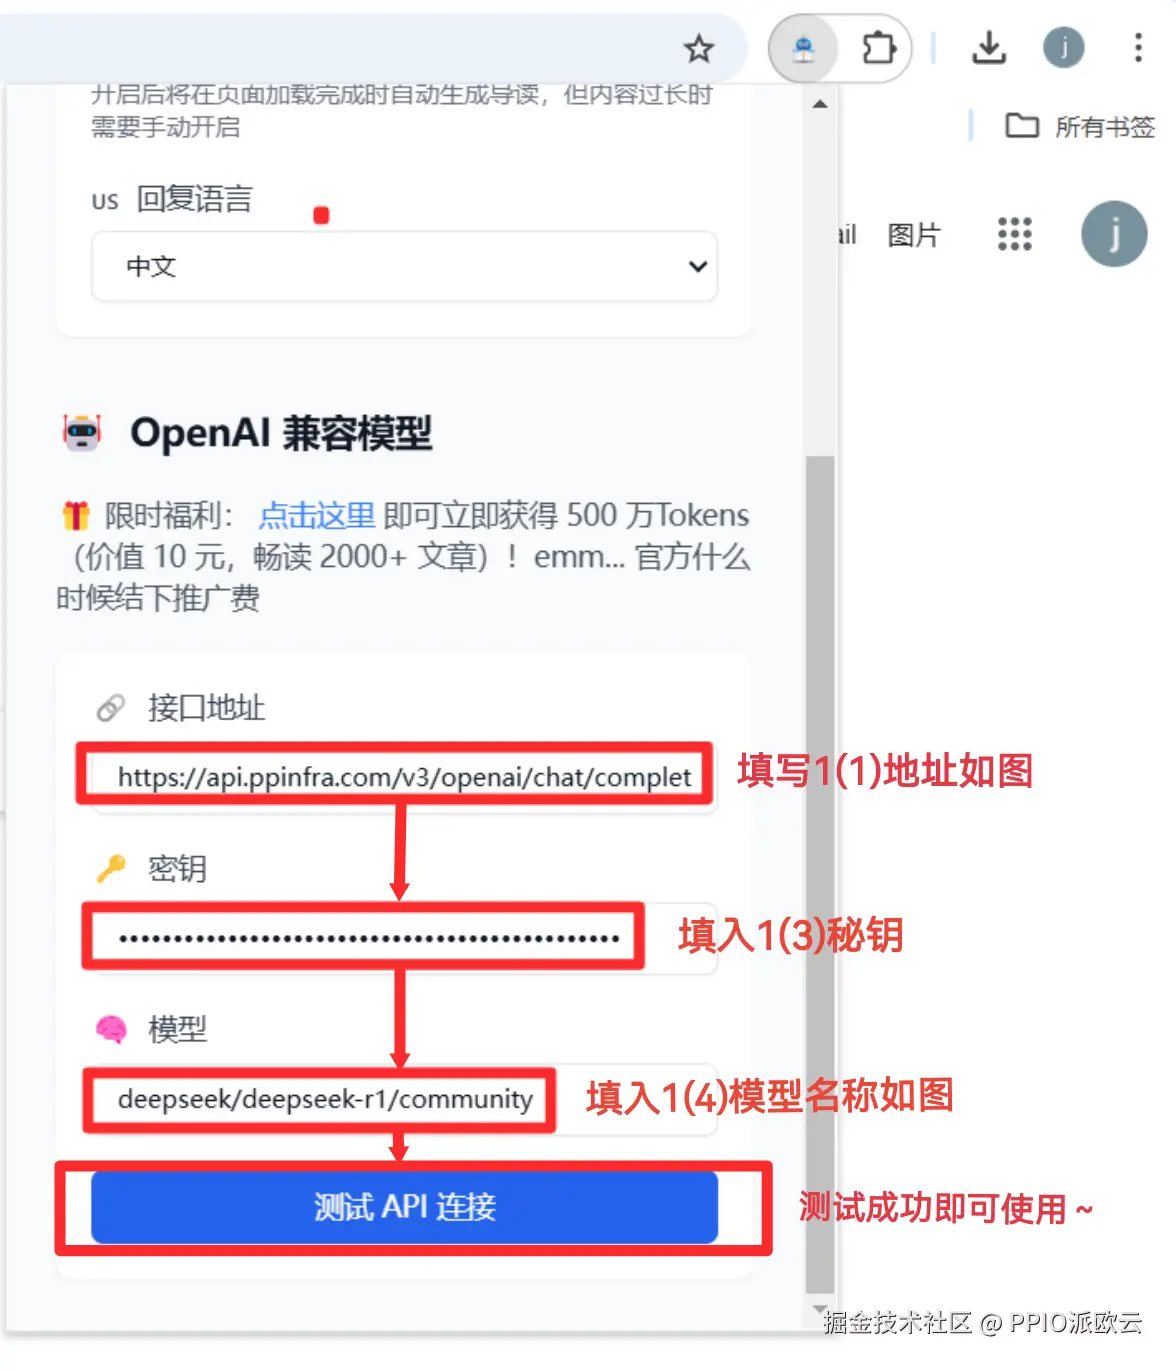1176x1370 pixels.
Task: Open the Chrome profile avatar in toolbar
Action: (1064, 47)
